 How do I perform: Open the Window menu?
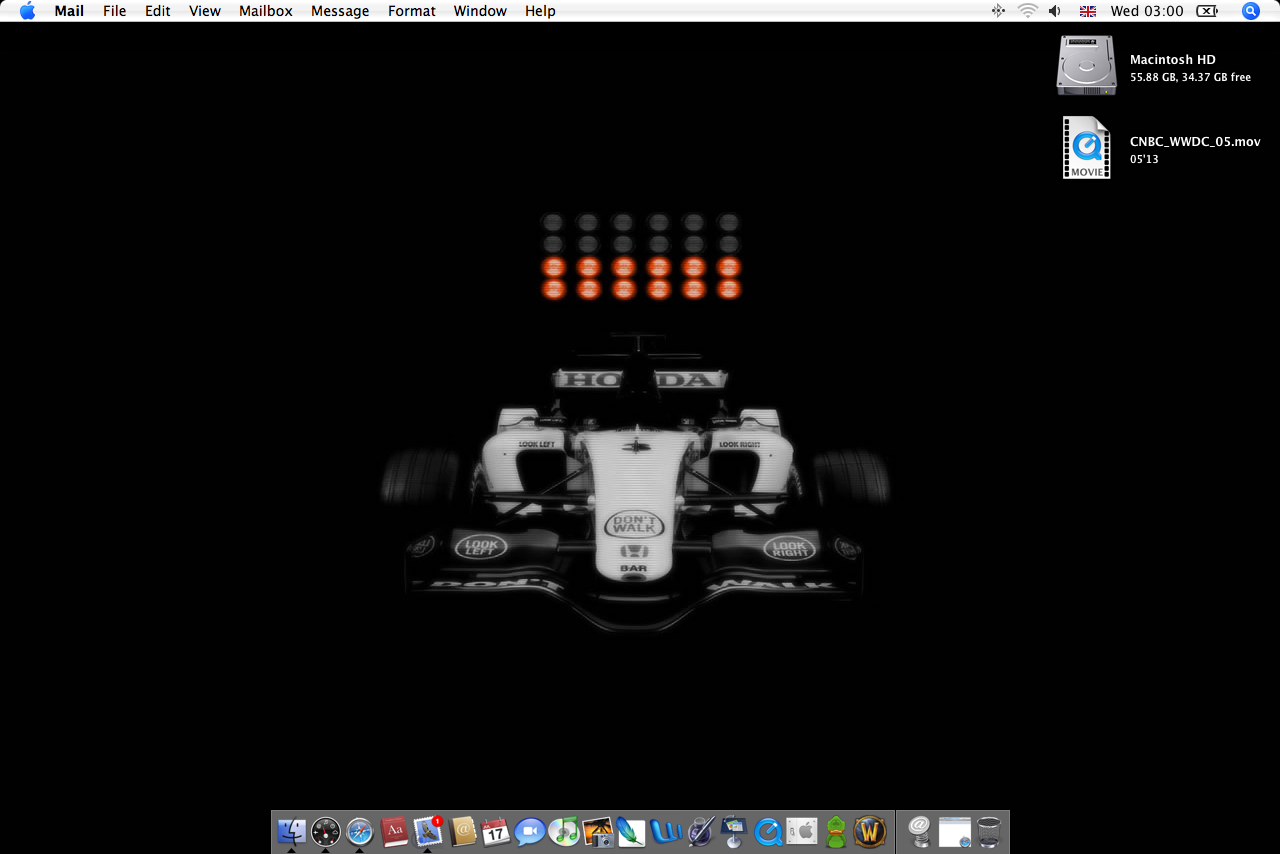[480, 11]
